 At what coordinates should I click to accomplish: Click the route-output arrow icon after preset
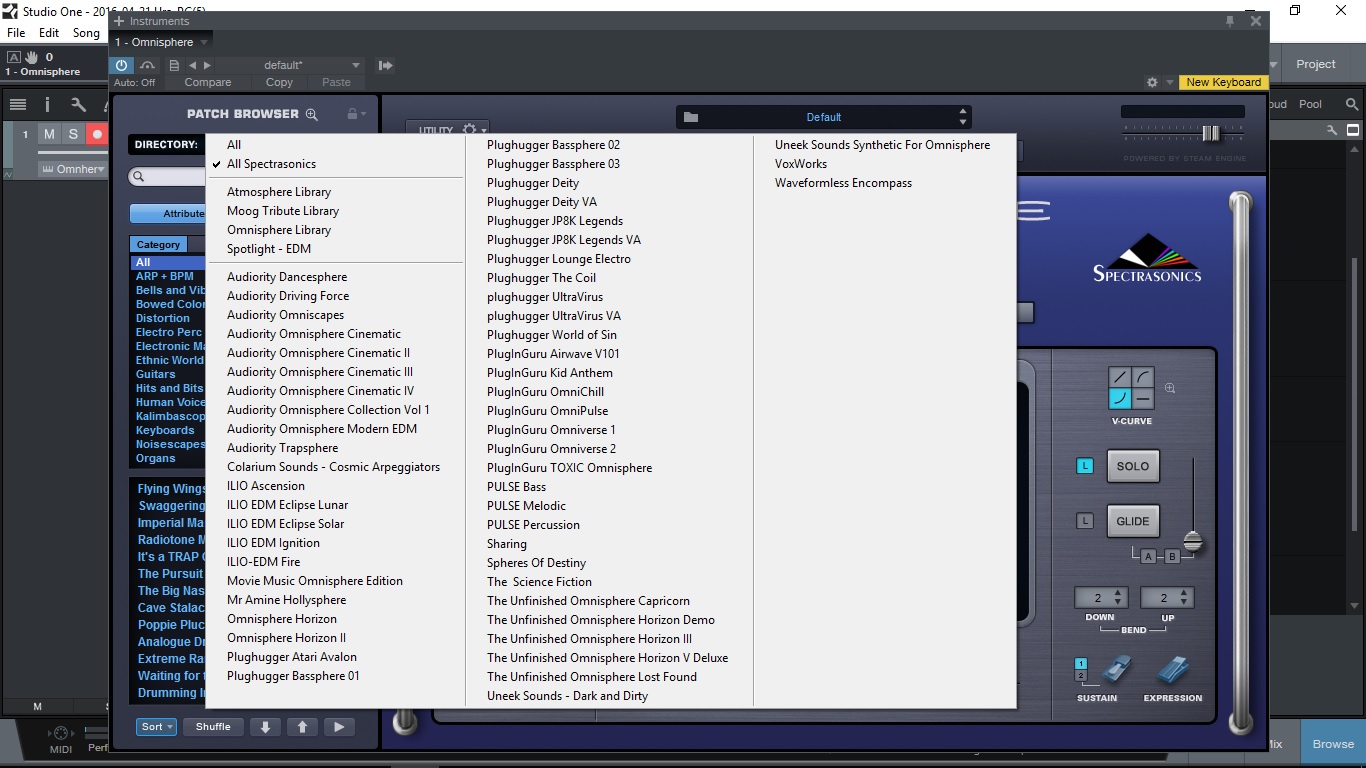385,65
